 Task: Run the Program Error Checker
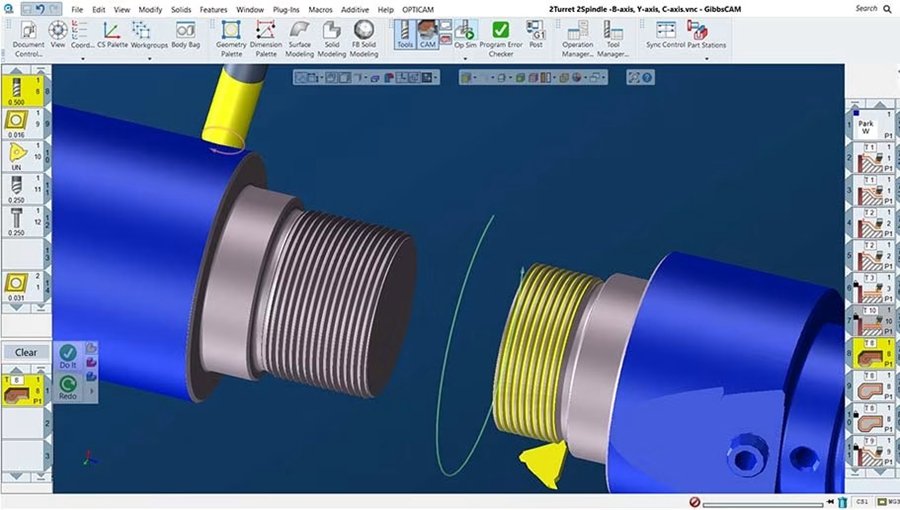pos(501,38)
